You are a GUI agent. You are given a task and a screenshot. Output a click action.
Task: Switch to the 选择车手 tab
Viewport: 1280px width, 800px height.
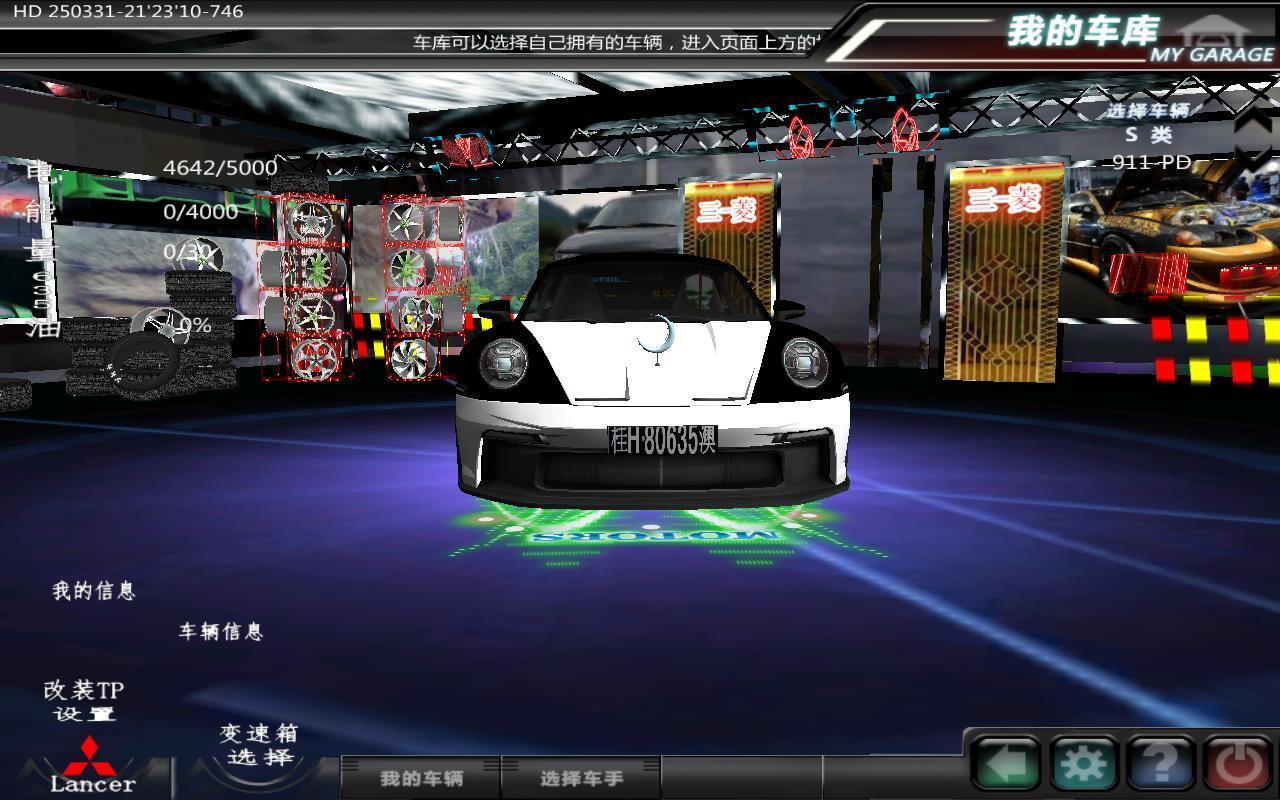(581, 778)
